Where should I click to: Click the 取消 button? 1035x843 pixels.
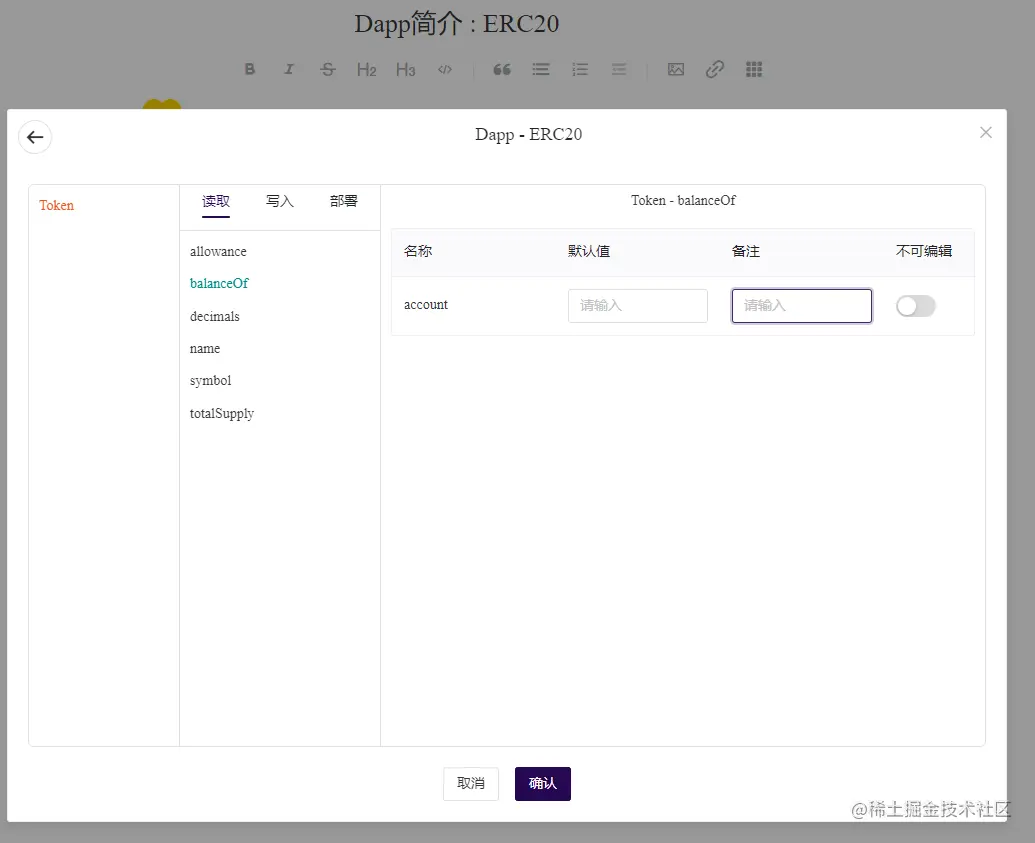[471, 784]
